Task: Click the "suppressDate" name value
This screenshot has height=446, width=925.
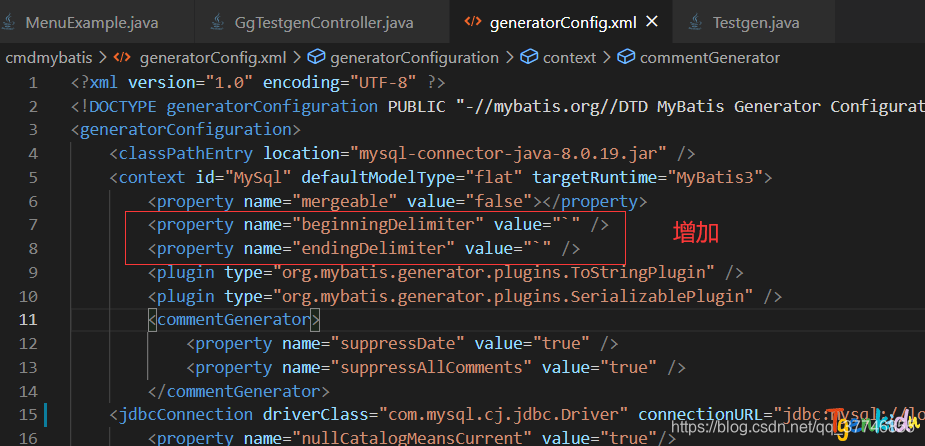Action: (398, 343)
